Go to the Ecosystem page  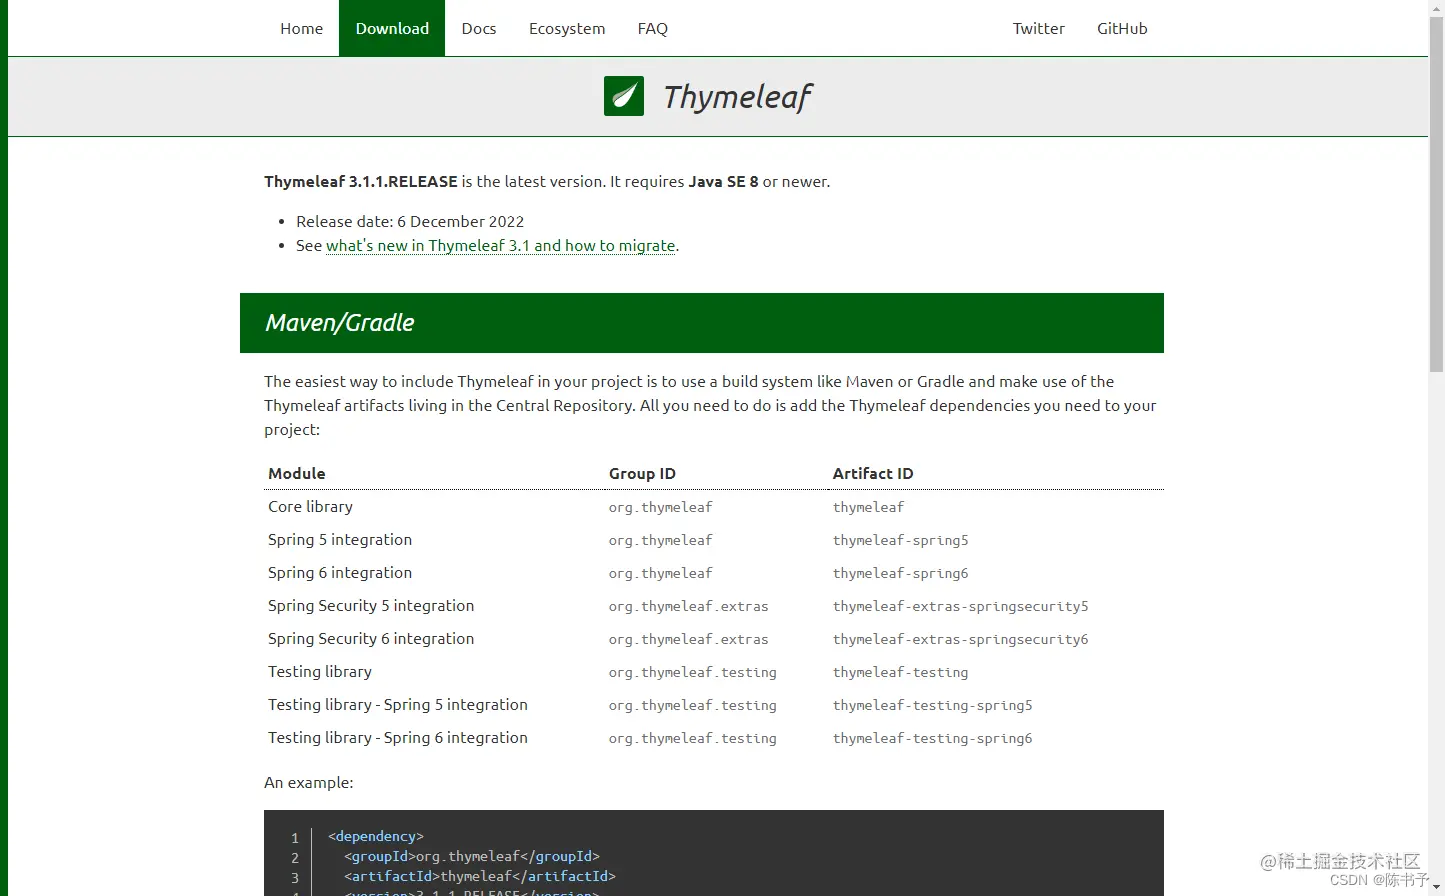click(x=567, y=28)
